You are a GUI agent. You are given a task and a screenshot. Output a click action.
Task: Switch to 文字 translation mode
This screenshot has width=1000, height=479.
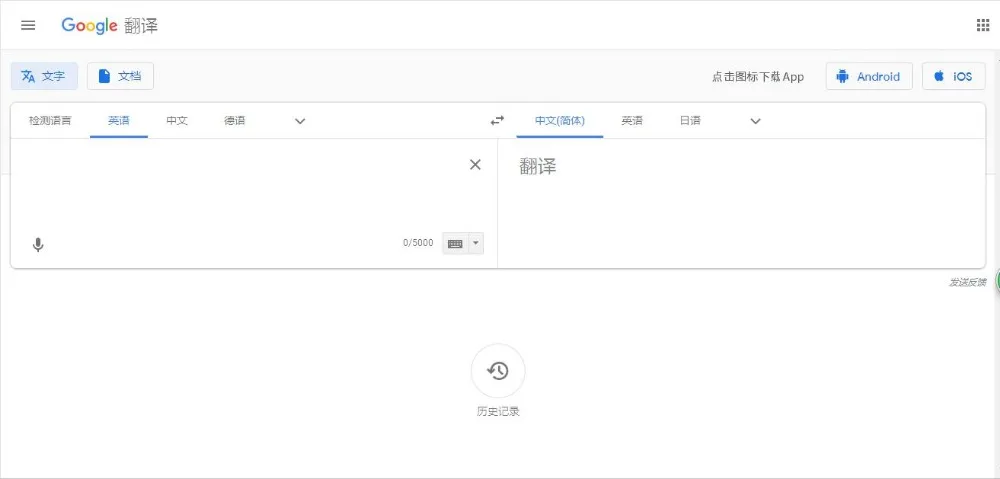(x=44, y=77)
